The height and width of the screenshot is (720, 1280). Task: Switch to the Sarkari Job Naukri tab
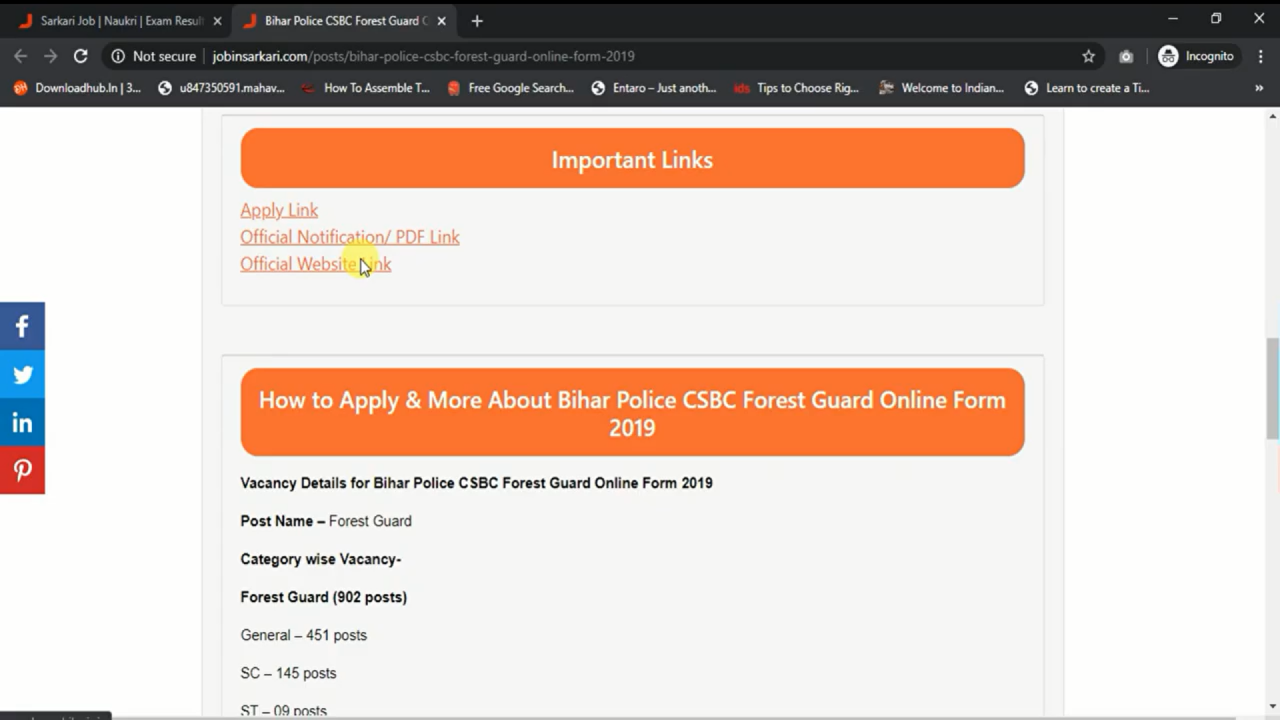tap(120, 21)
